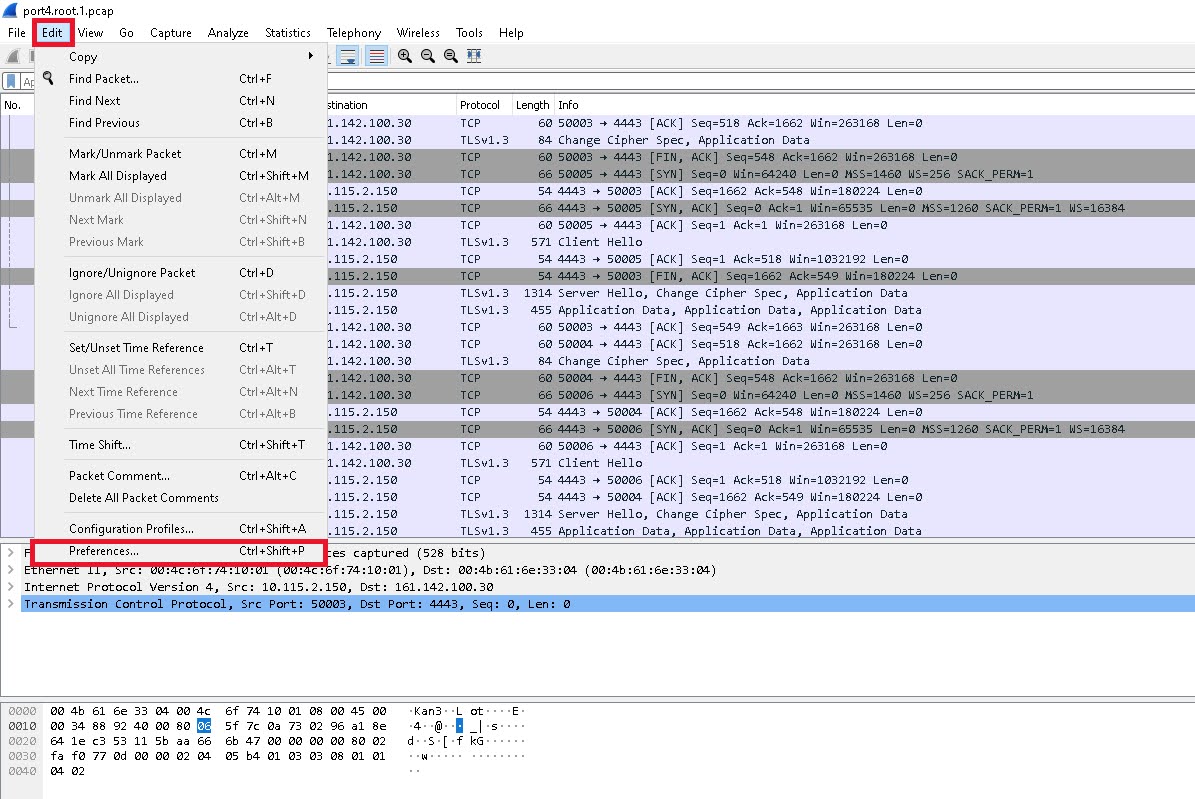Click the display filter bookmark icon
1195x799 pixels.
click(x=11, y=82)
